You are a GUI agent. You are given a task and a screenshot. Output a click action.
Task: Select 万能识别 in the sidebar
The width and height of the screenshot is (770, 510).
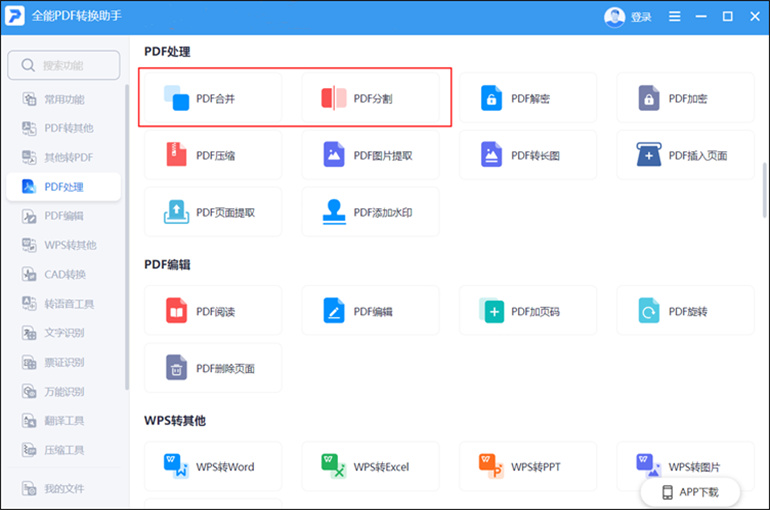tap(64, 392)
